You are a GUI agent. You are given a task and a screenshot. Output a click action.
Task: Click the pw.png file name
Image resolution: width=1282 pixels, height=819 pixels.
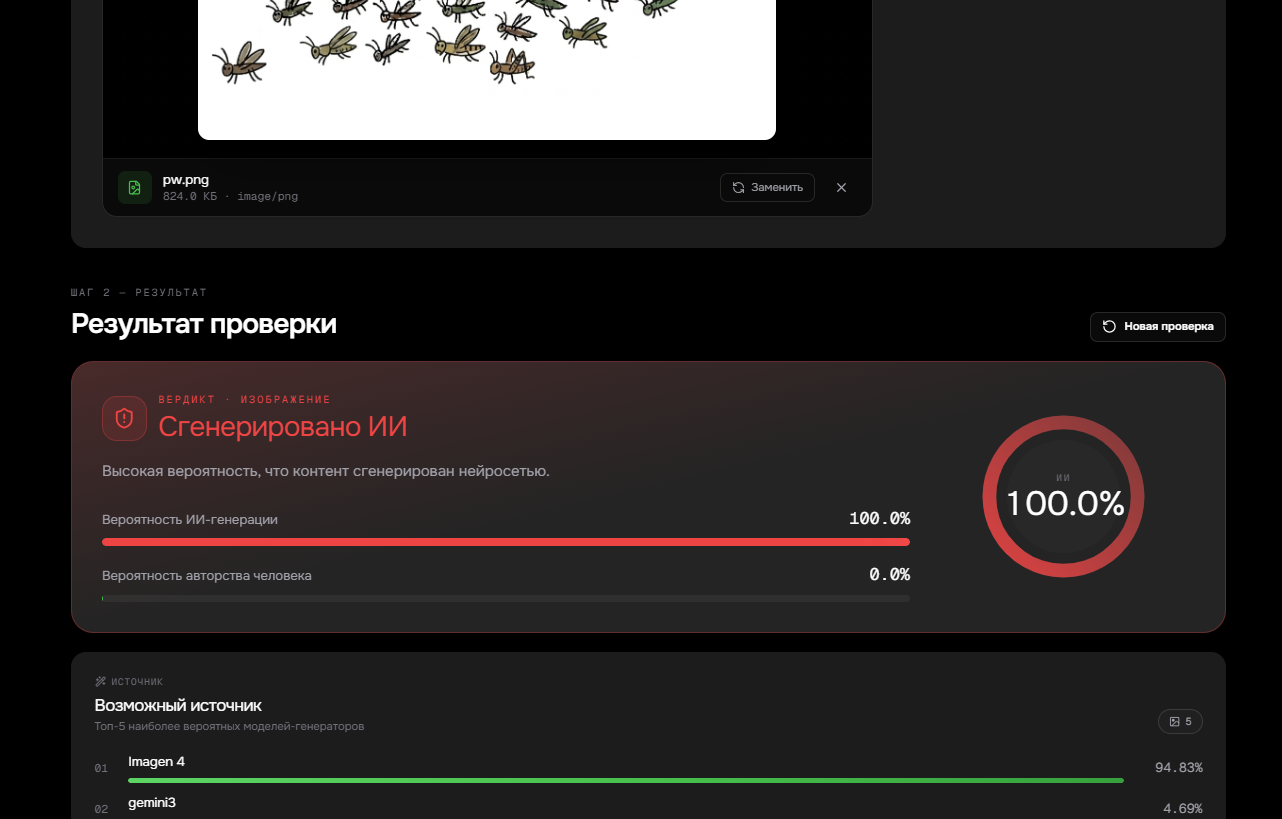coord(186,180)
